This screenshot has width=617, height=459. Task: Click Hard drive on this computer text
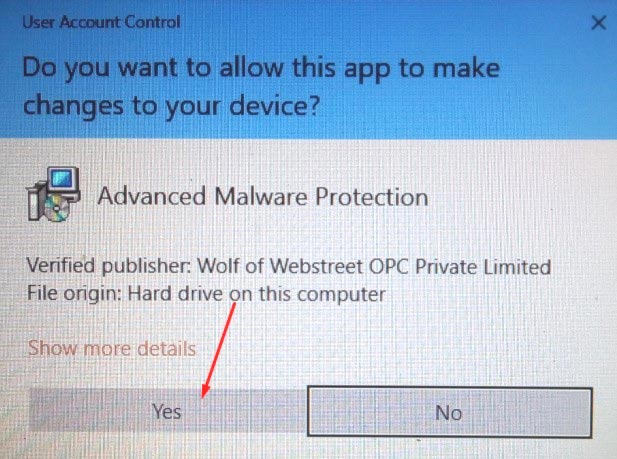tap(257, 294)
